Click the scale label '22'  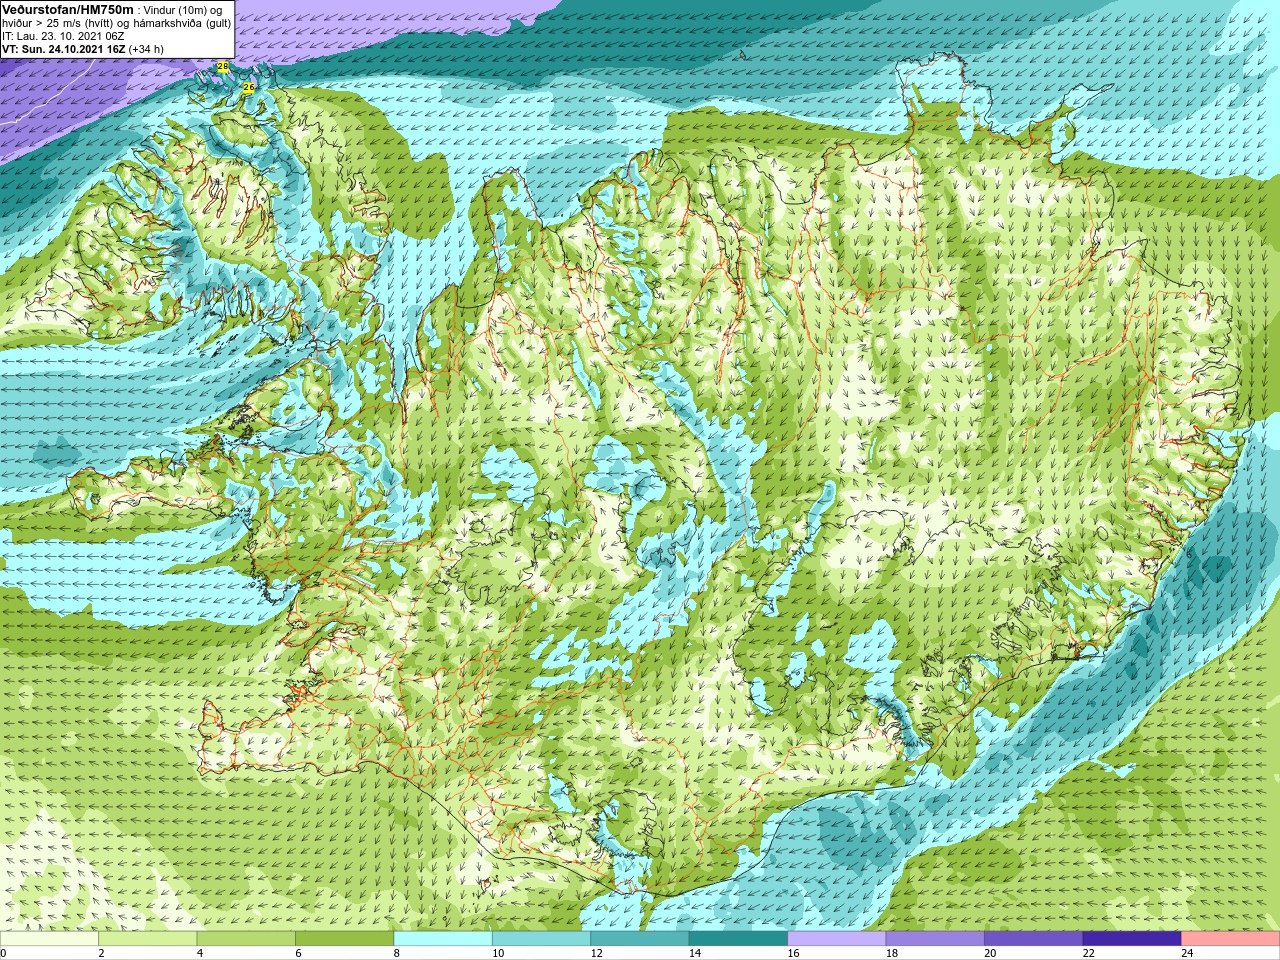(x=1089, y=953)
